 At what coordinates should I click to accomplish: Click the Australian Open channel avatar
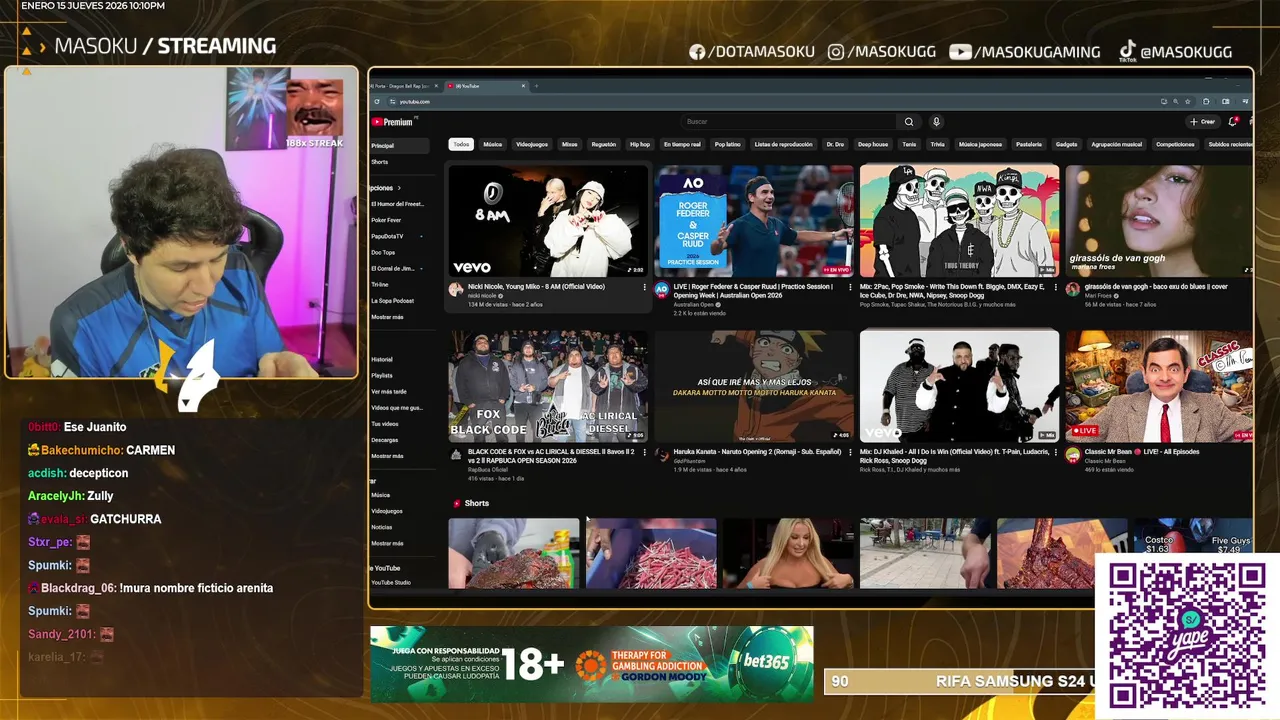pos(661,289)
